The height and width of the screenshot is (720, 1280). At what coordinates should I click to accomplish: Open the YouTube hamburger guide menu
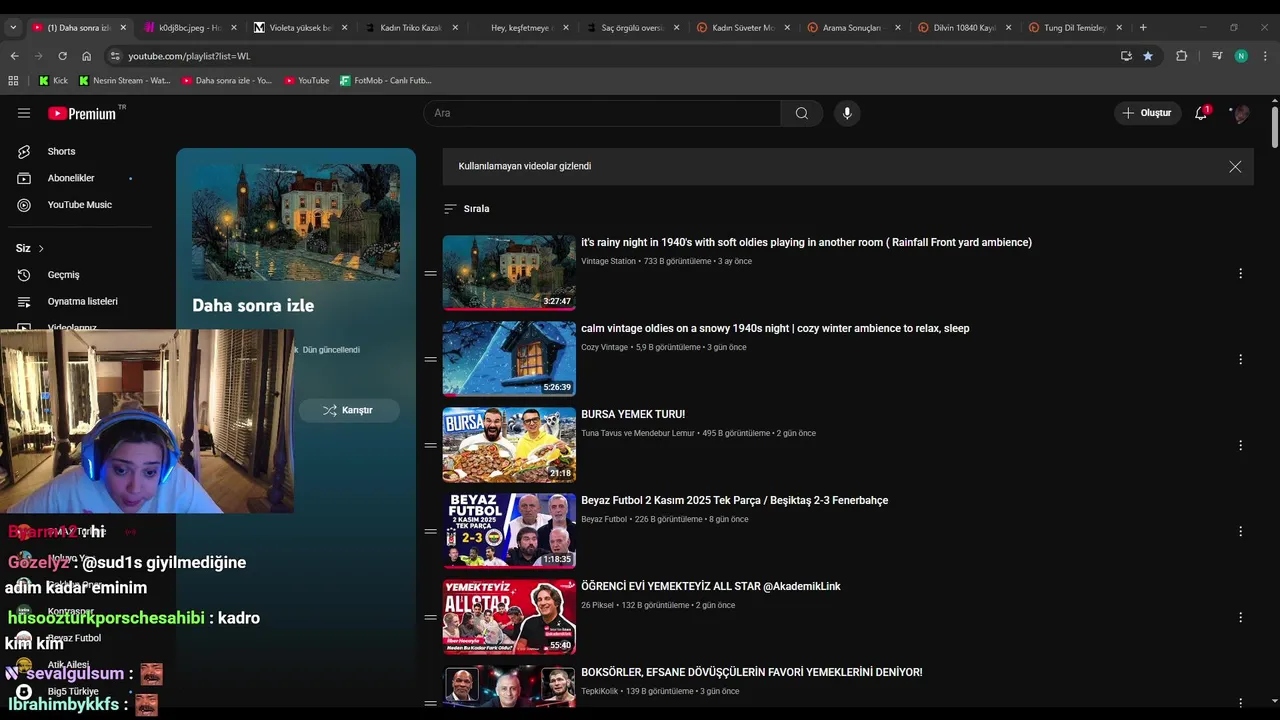click(24, 113)
